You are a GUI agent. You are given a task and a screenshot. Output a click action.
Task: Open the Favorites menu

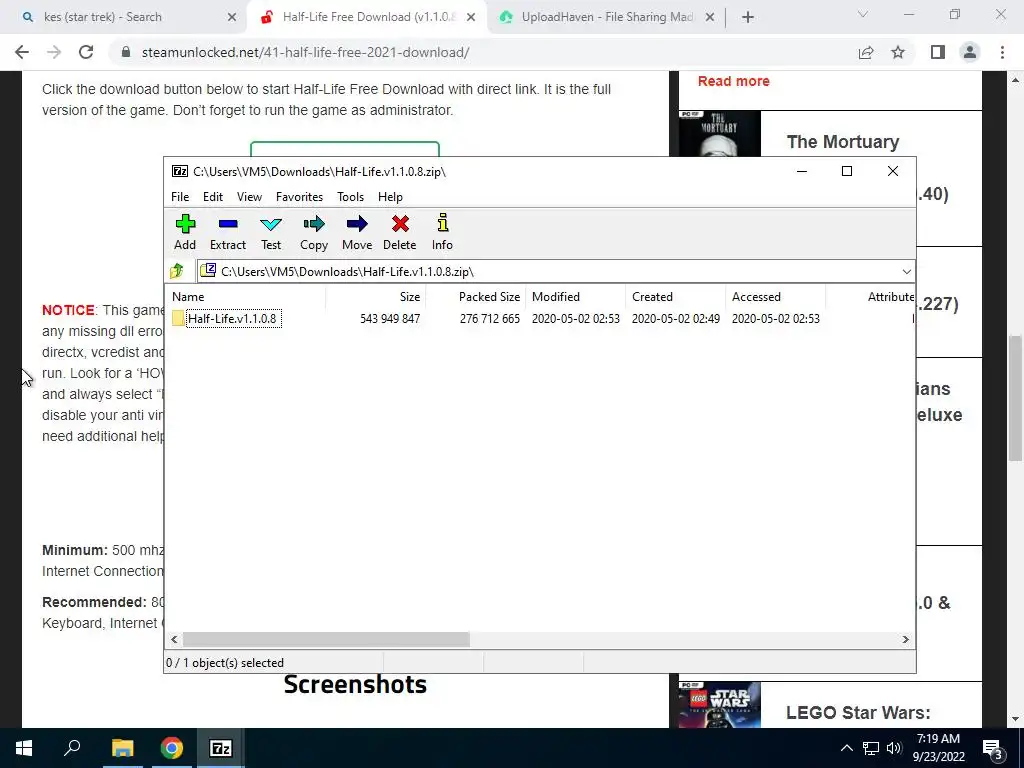299,197
